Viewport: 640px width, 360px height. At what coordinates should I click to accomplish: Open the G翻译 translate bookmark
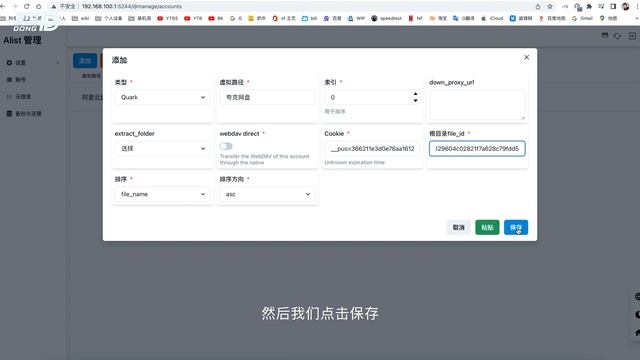464,18
